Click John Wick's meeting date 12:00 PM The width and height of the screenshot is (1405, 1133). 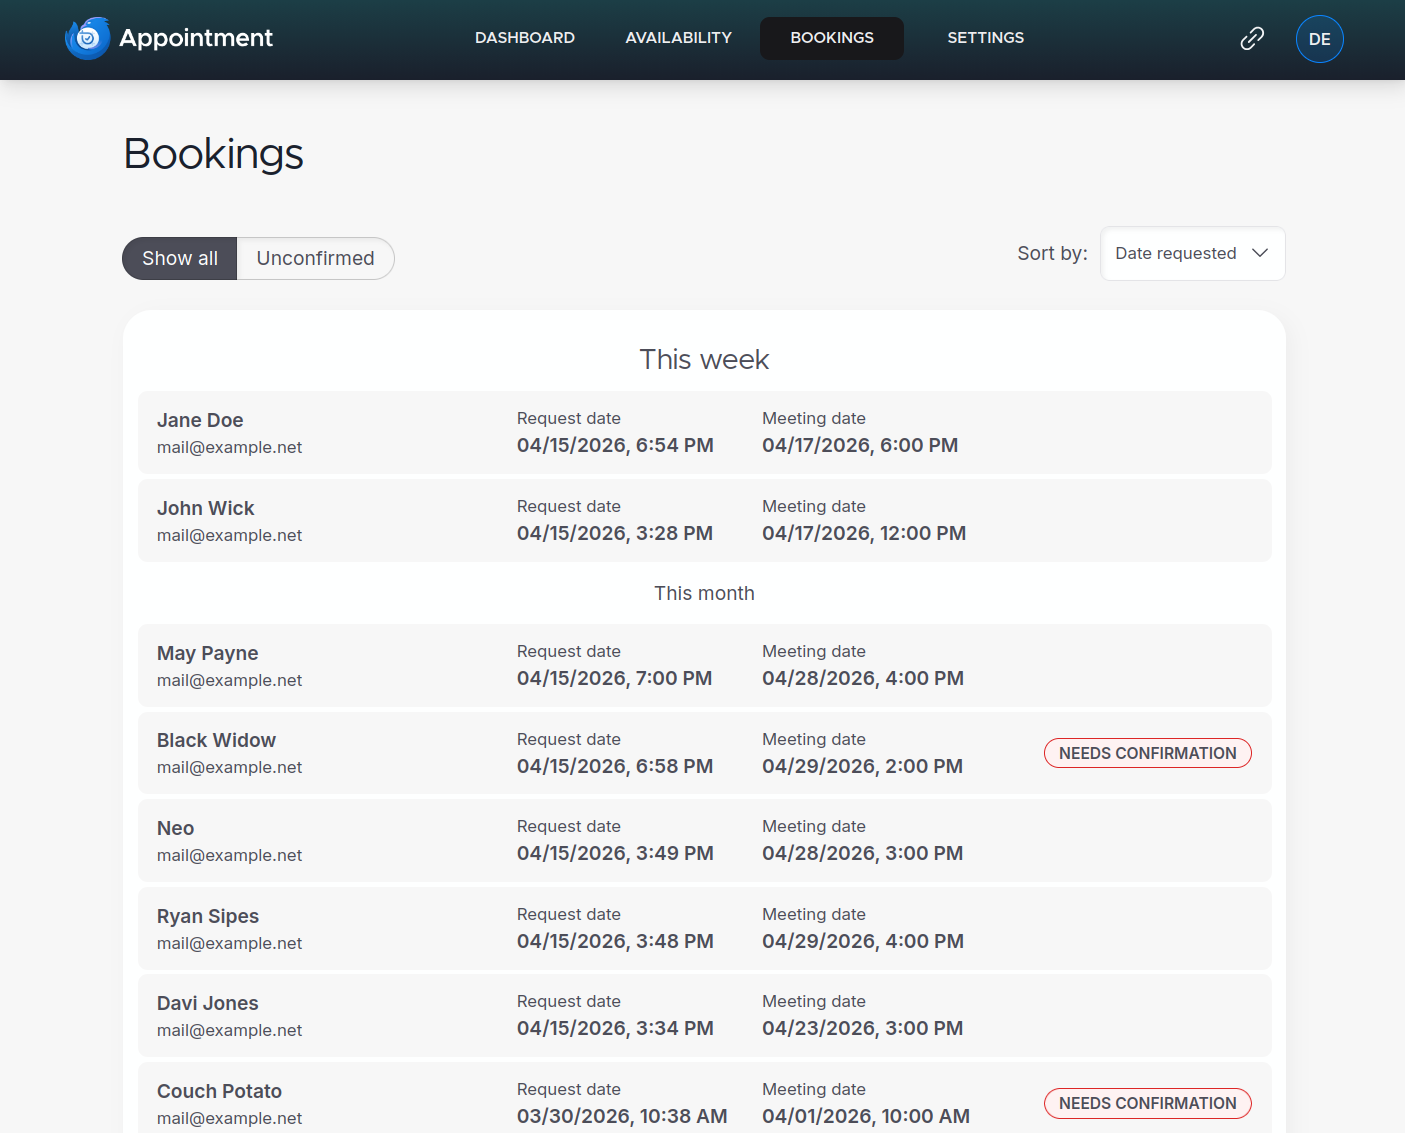click(864, 533)
